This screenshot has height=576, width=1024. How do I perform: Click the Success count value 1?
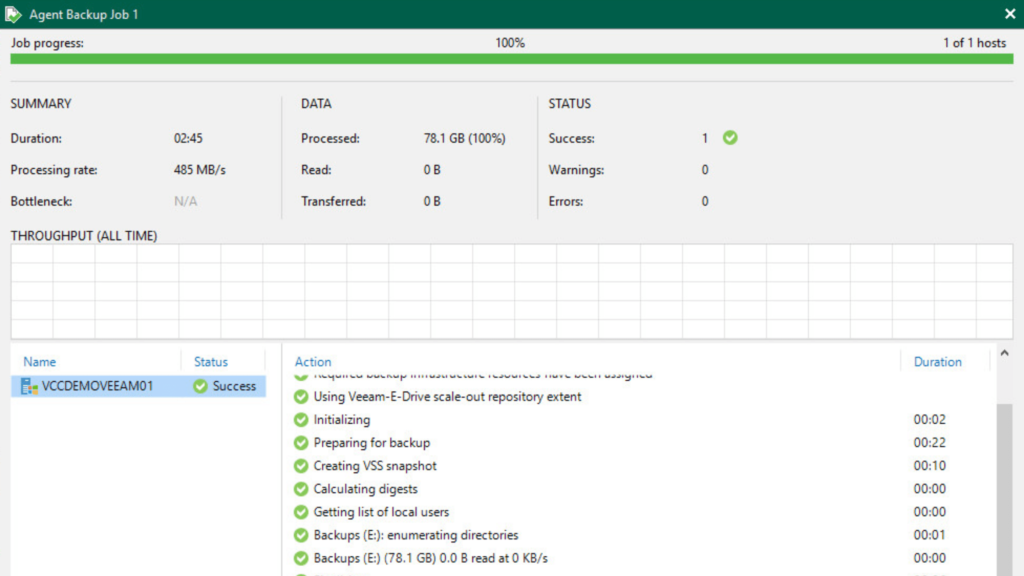705,138
